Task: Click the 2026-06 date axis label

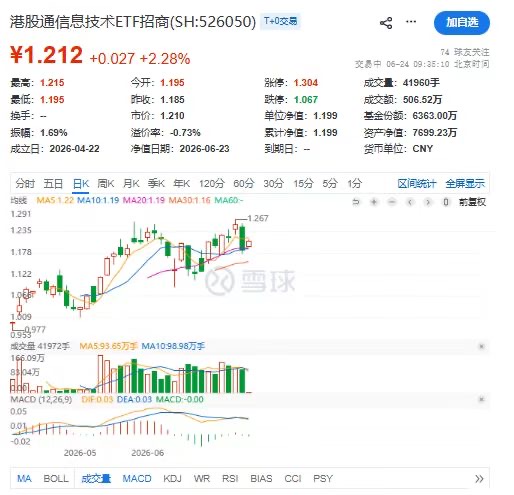Action: tap(148, 453)
